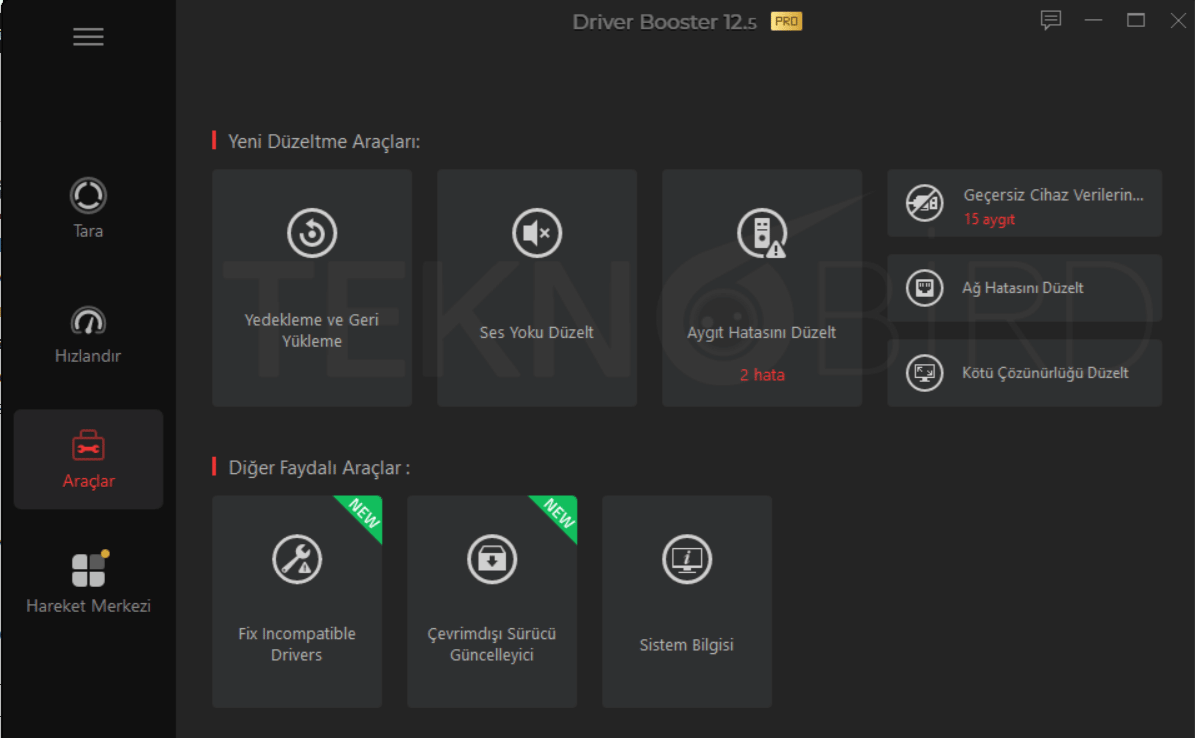The image size is (1195, 738).
Task: Open the Hareket Merkezi grid icon
Action: click(89, 569)
